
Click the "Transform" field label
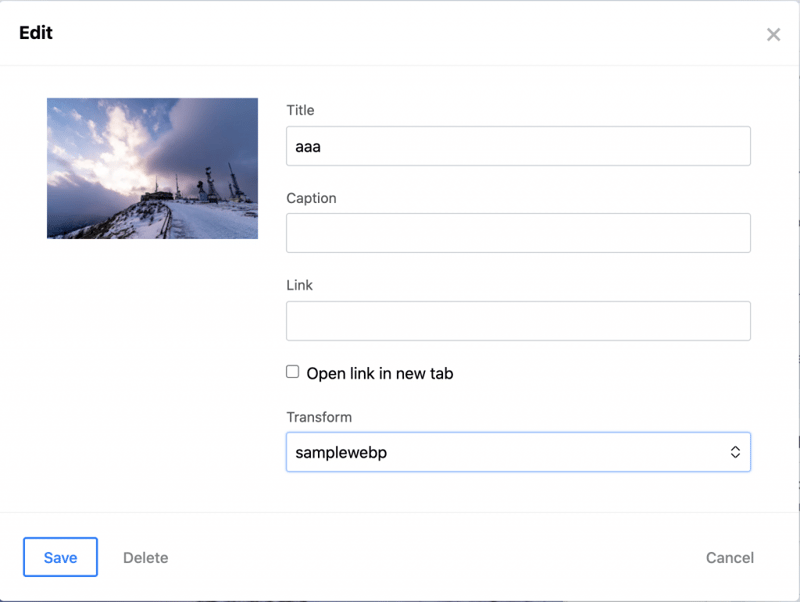[319, 417]
